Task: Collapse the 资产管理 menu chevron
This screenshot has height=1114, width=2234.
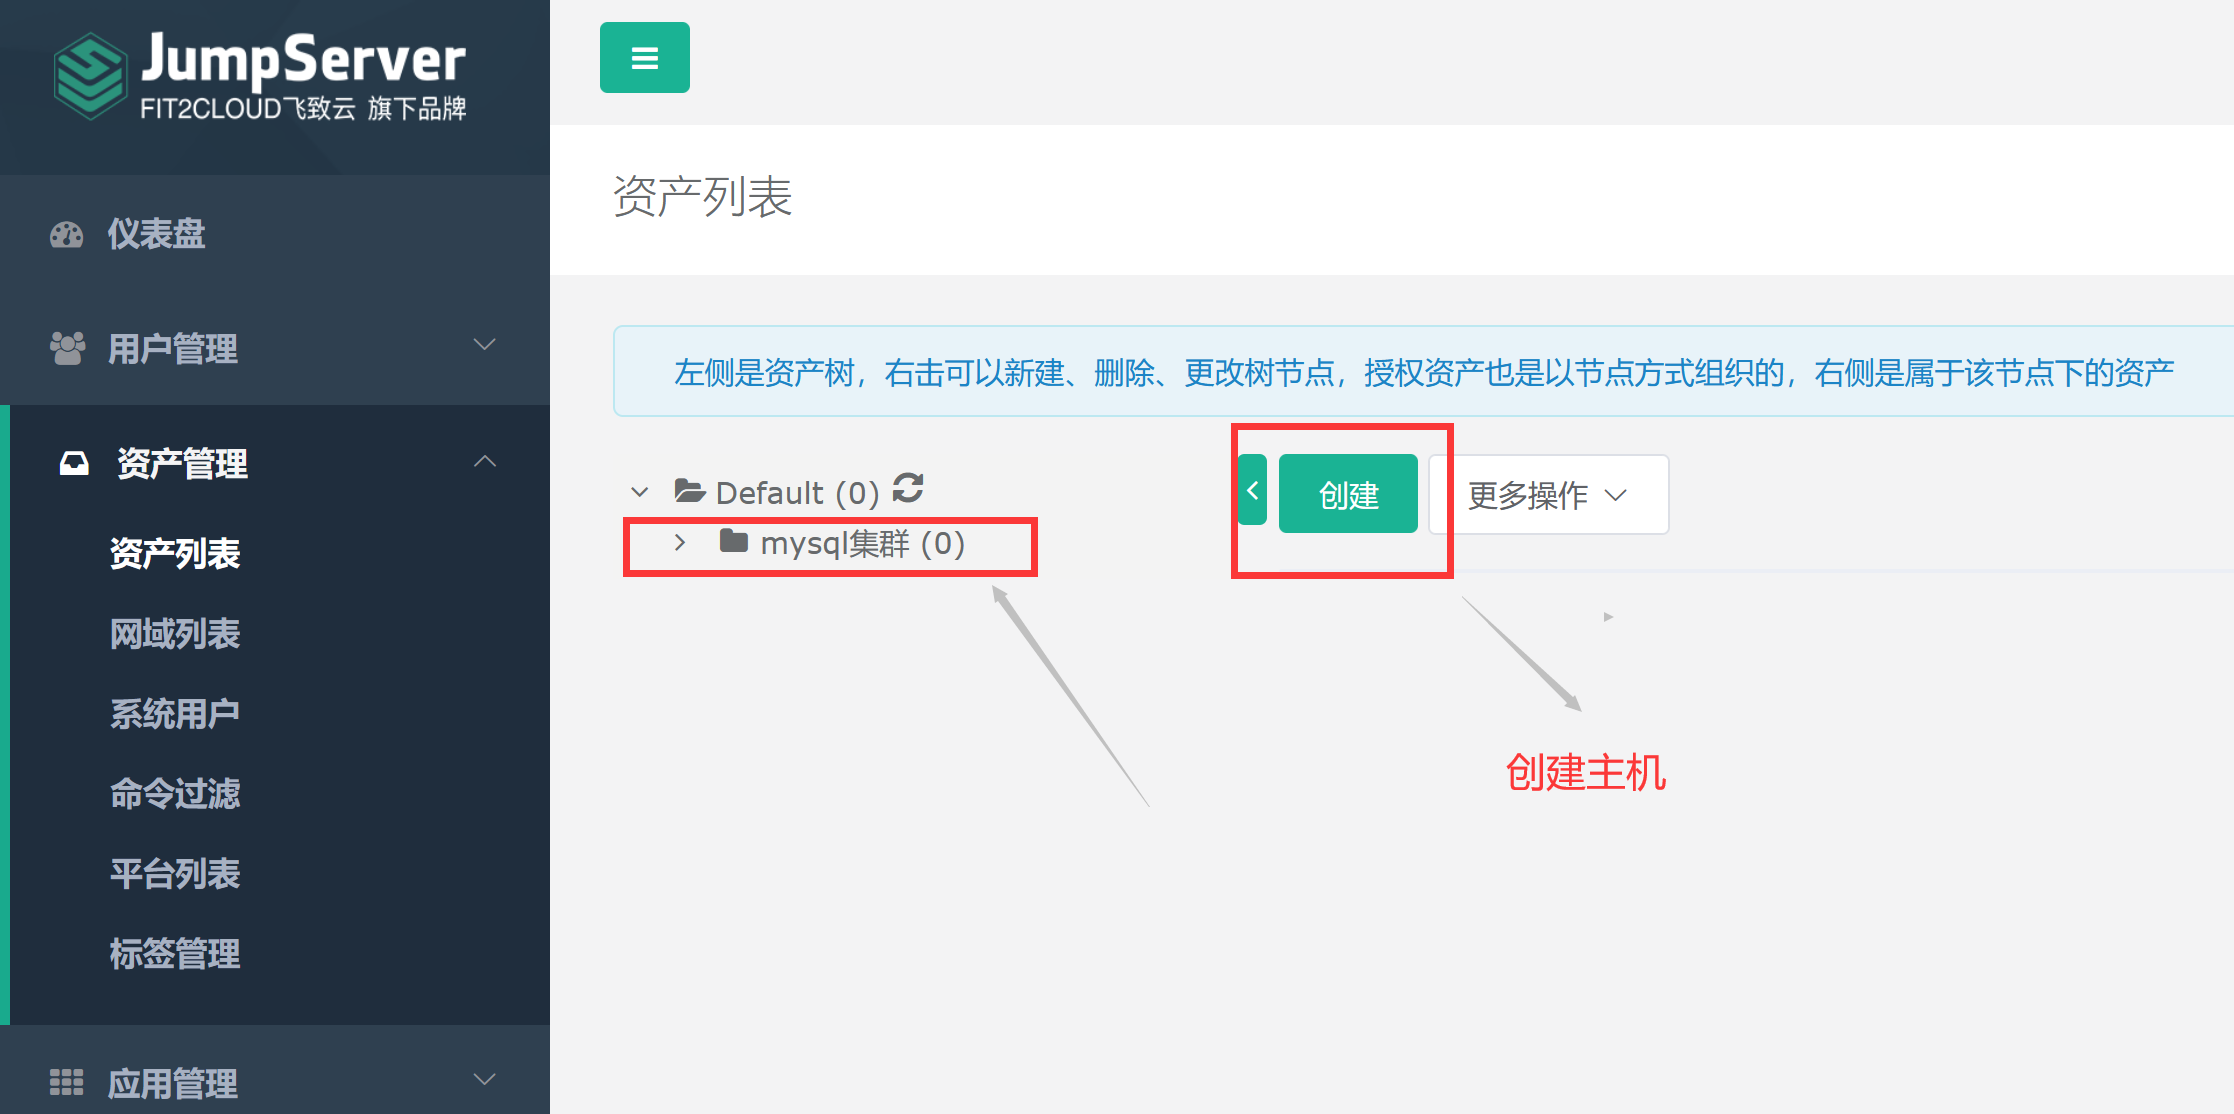Action: (484, 461)
